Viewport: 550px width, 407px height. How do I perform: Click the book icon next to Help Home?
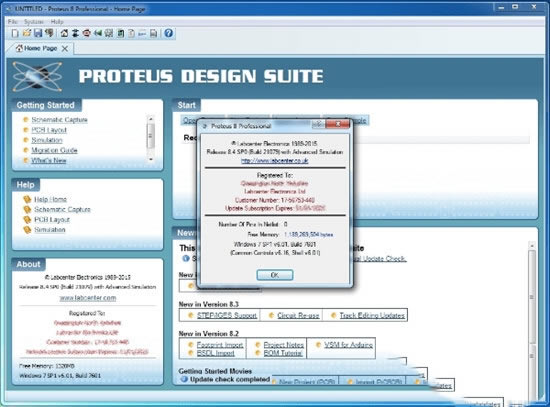(x=27, y=199)
